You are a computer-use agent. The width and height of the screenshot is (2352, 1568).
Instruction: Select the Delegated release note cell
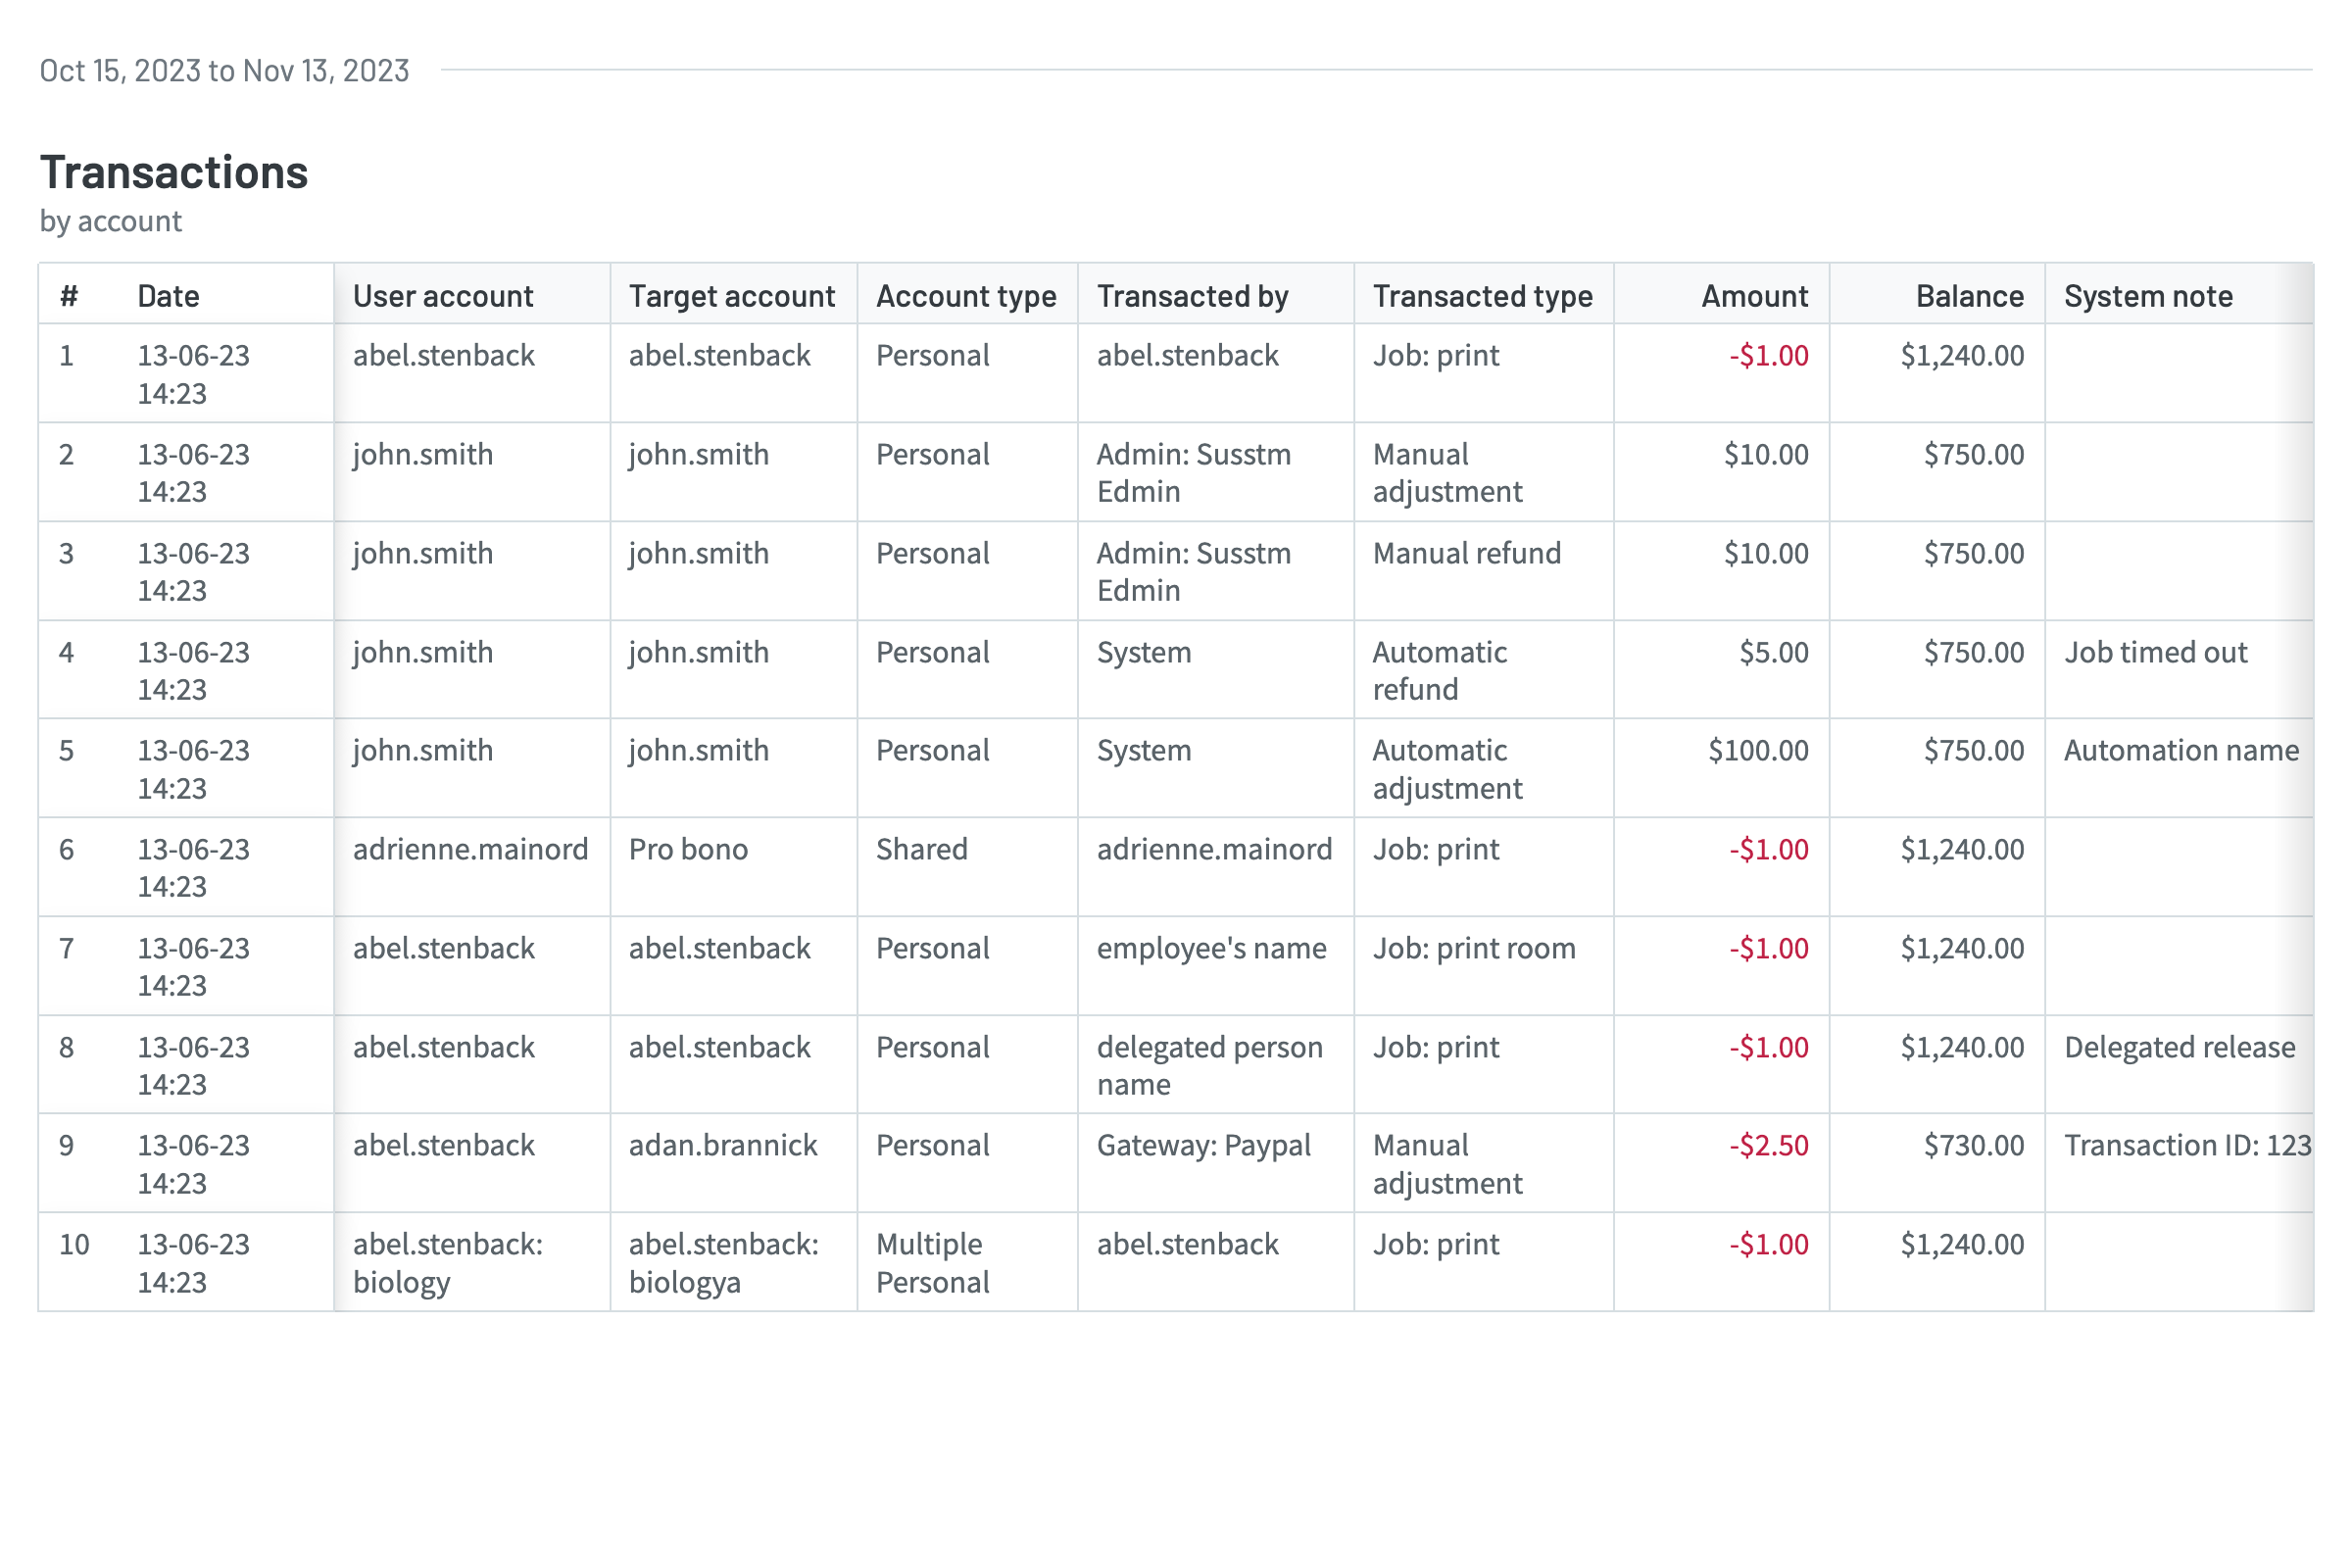(2179, 1047)
